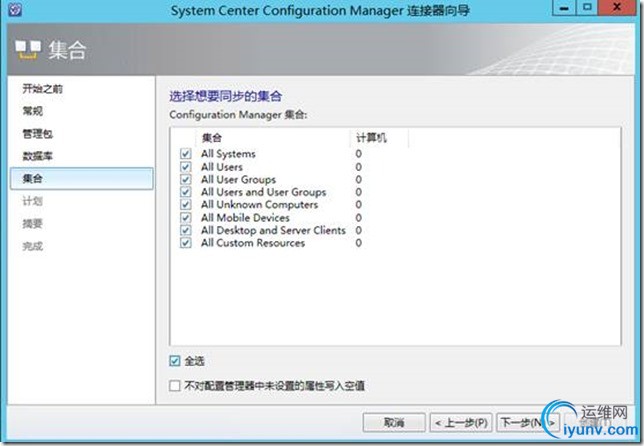644x446 pixels.
Task: Click the 上一步(P) previous button
Action: tap(461, 422)
